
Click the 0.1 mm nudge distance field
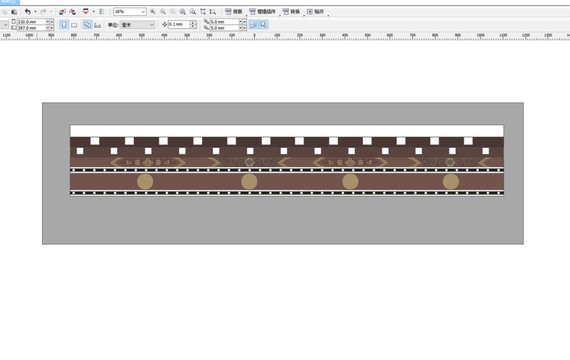coord(179,24)
